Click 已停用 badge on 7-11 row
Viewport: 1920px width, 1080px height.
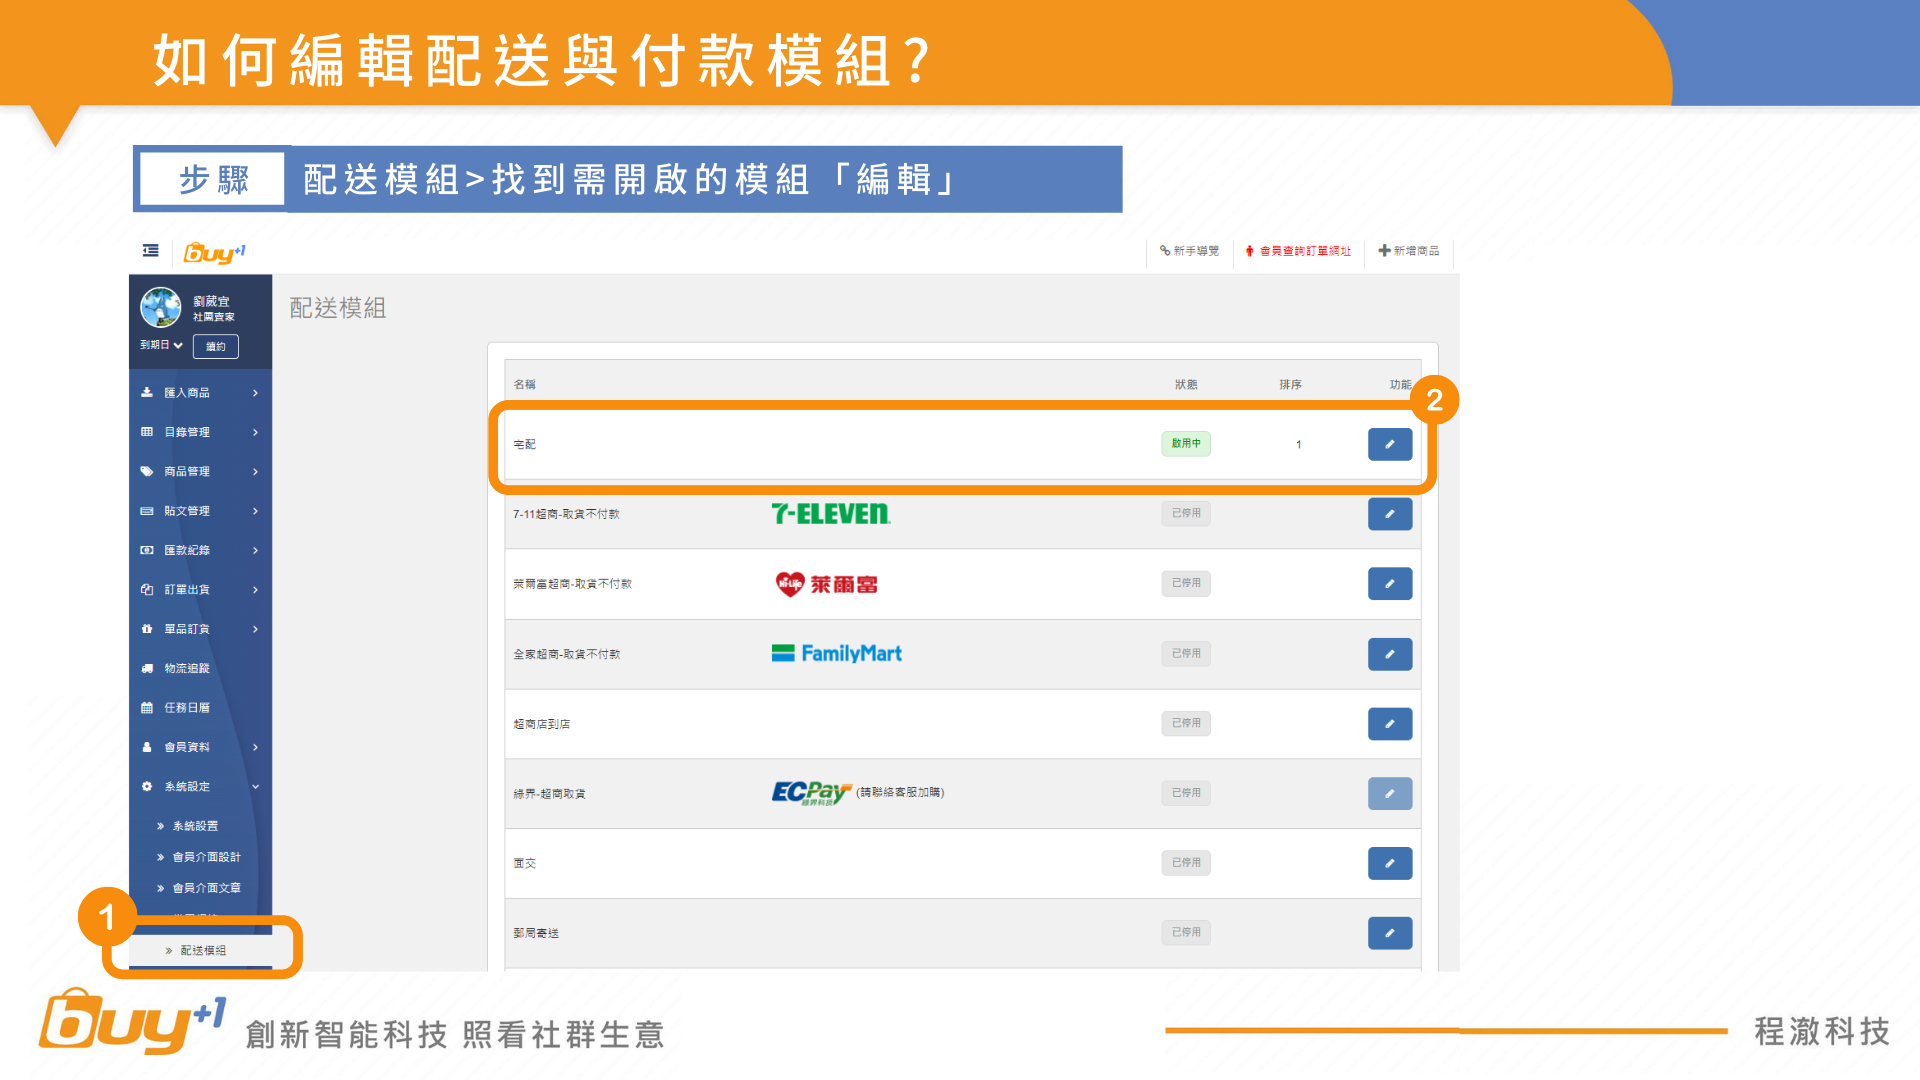(1185, 513)
